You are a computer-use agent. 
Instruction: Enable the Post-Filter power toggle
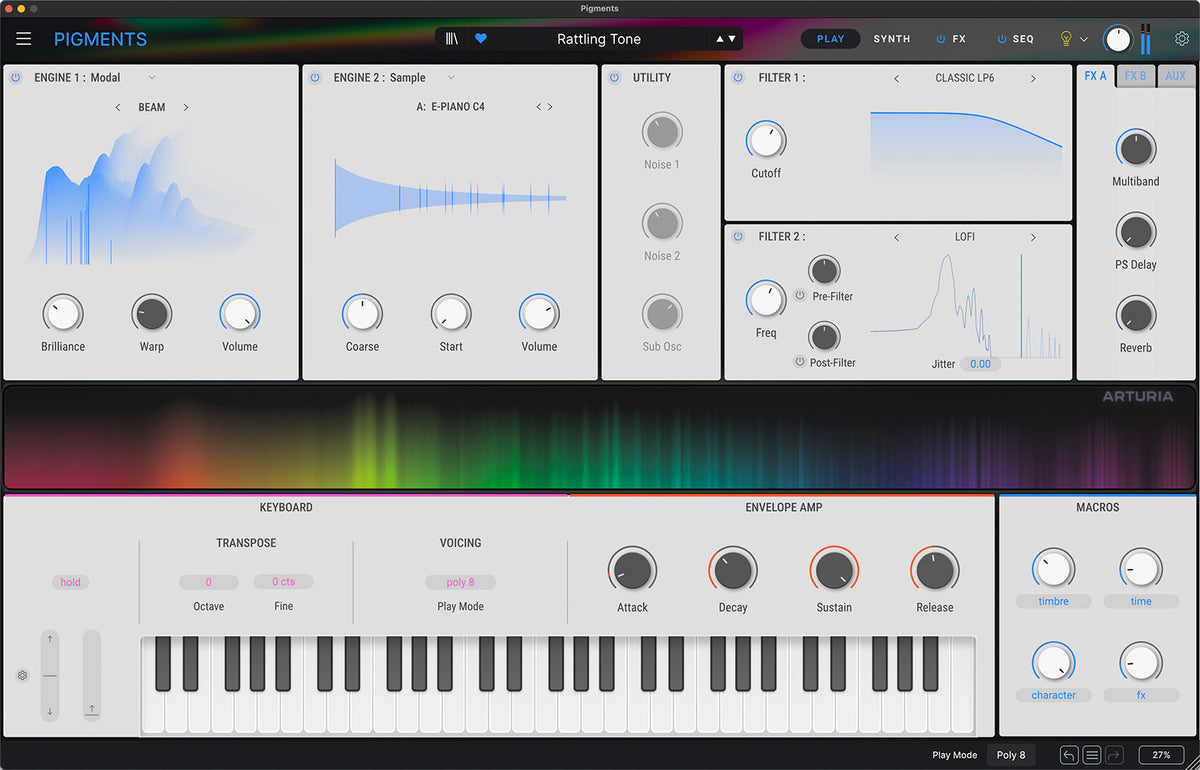point(799,362)
